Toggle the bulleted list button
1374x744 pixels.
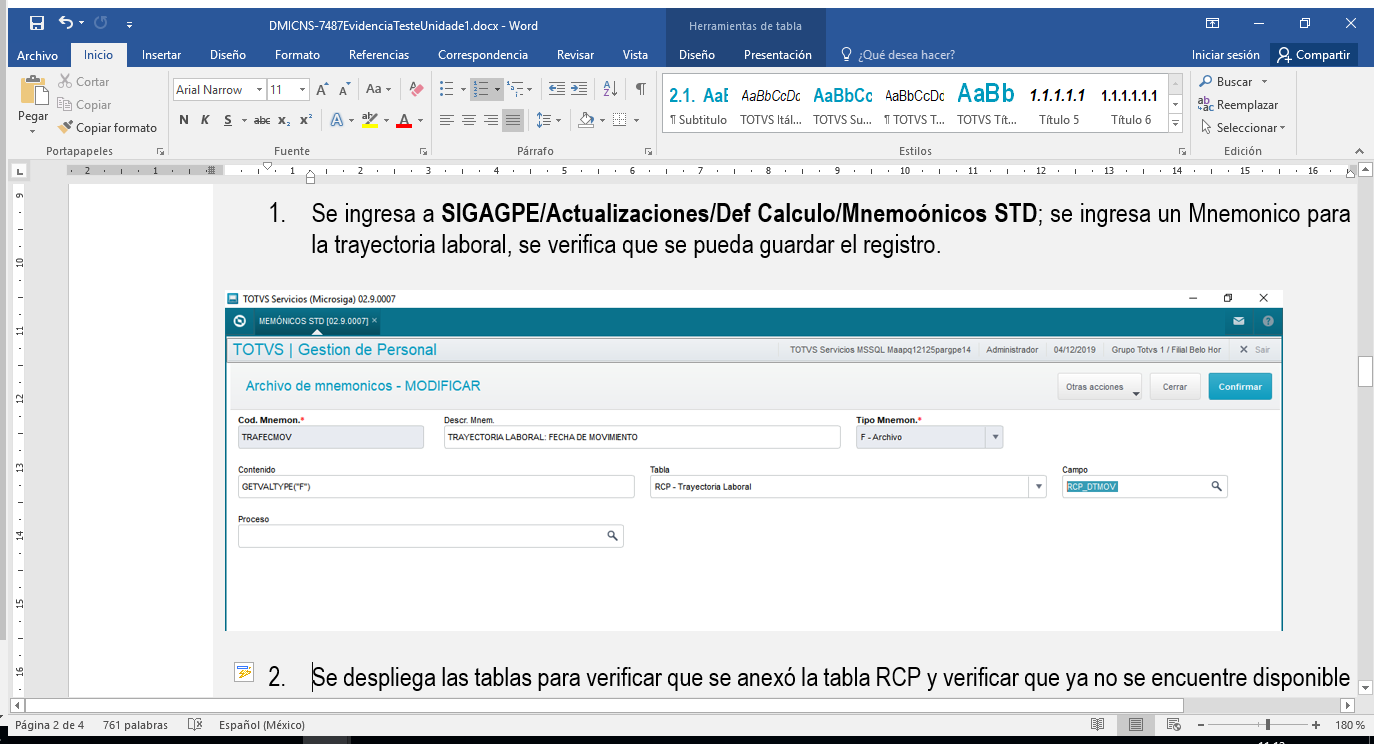tap(447, 90)
